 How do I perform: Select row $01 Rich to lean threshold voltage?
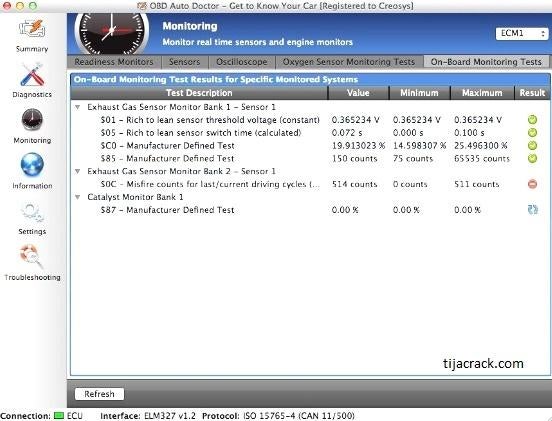tap(310, 120)
